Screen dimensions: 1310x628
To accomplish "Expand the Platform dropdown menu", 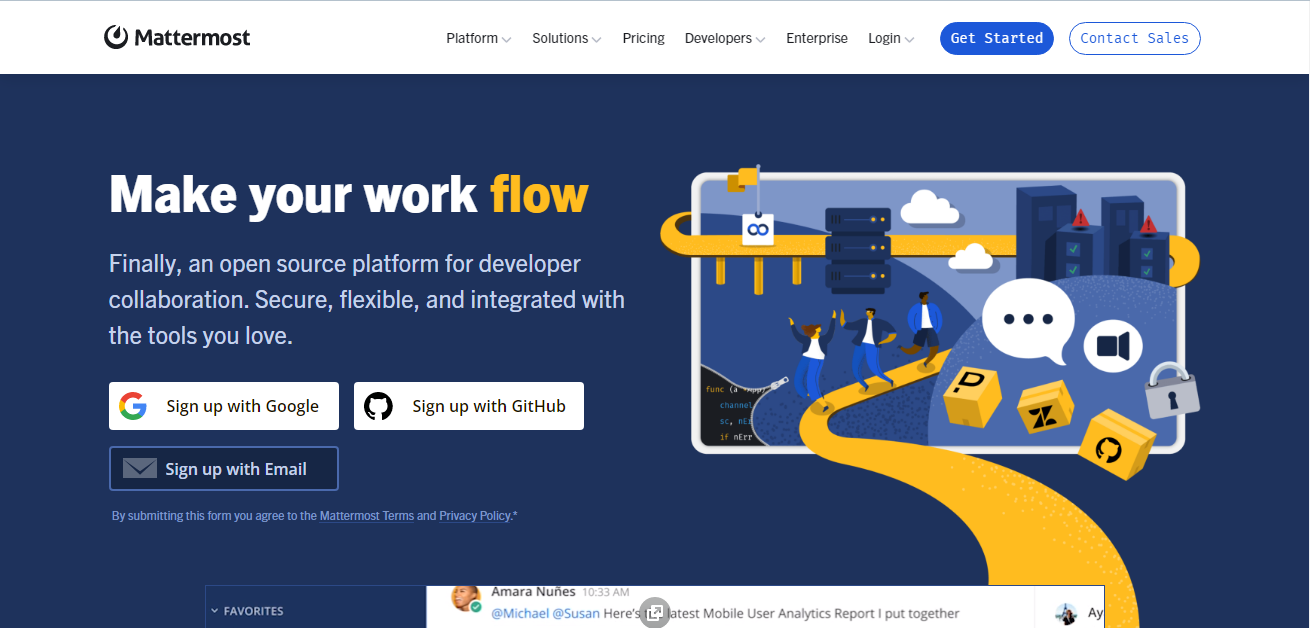I will pos(478,38).
